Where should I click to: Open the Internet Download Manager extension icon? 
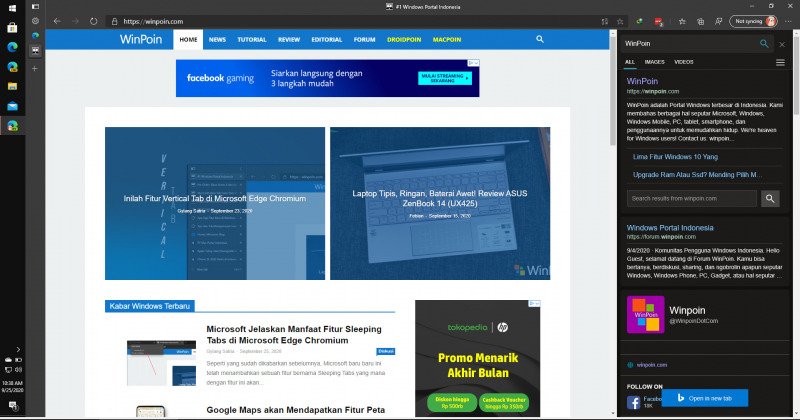point(639,21)
